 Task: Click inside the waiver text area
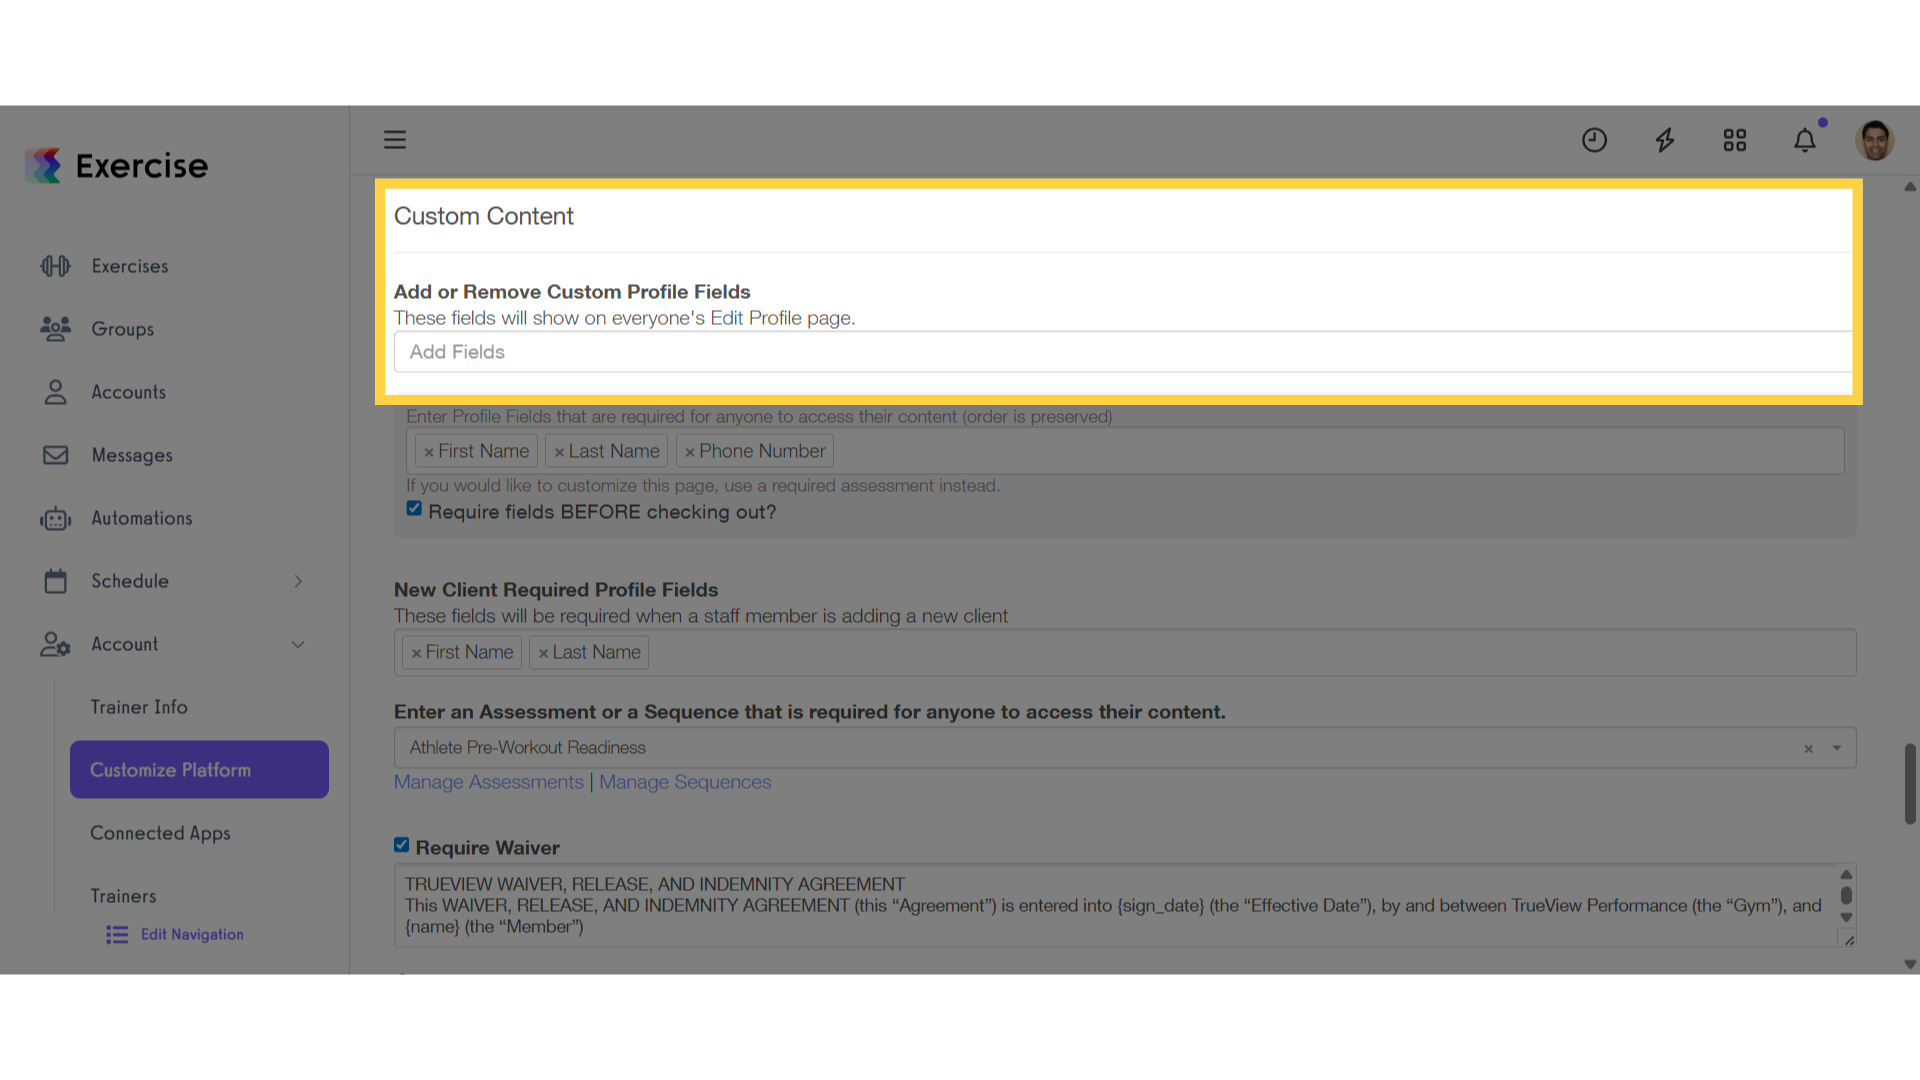click(1115, 906)
